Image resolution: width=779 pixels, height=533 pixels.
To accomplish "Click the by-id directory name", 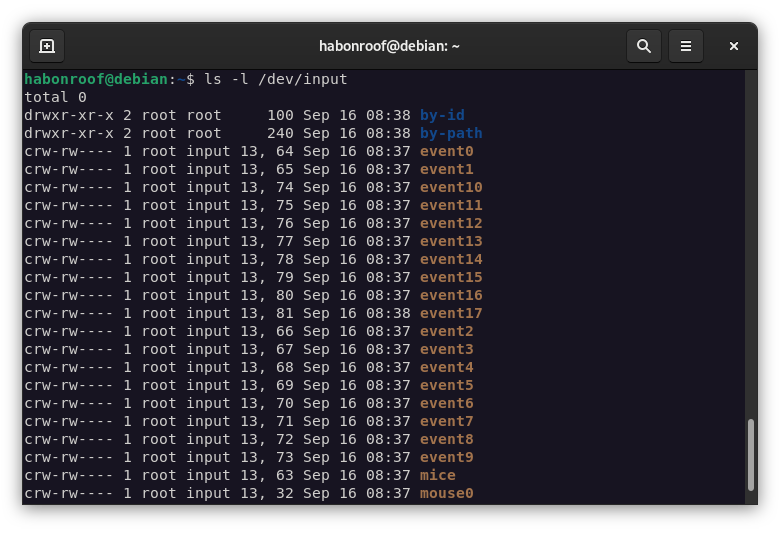I will 442,115.
